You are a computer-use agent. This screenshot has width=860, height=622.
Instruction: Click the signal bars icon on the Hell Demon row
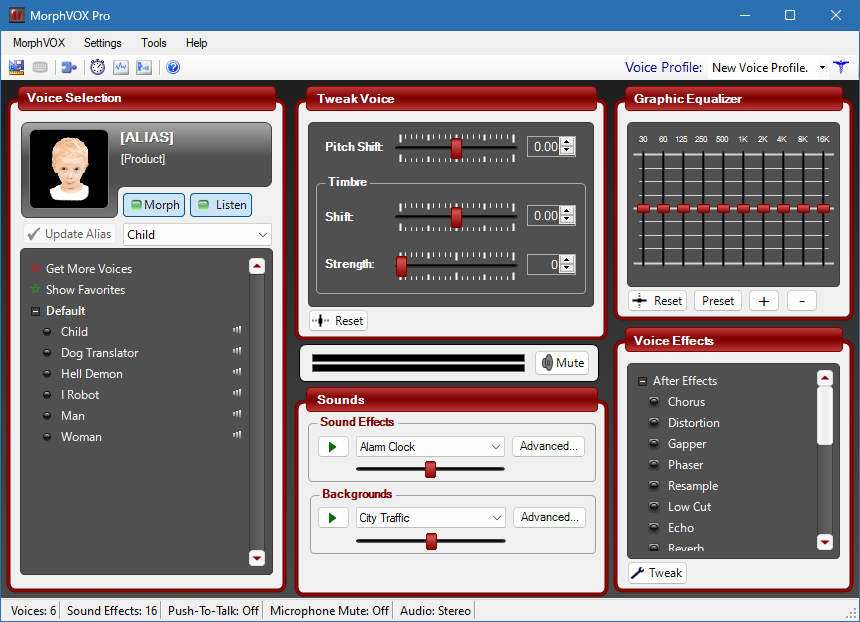point(237,372)
